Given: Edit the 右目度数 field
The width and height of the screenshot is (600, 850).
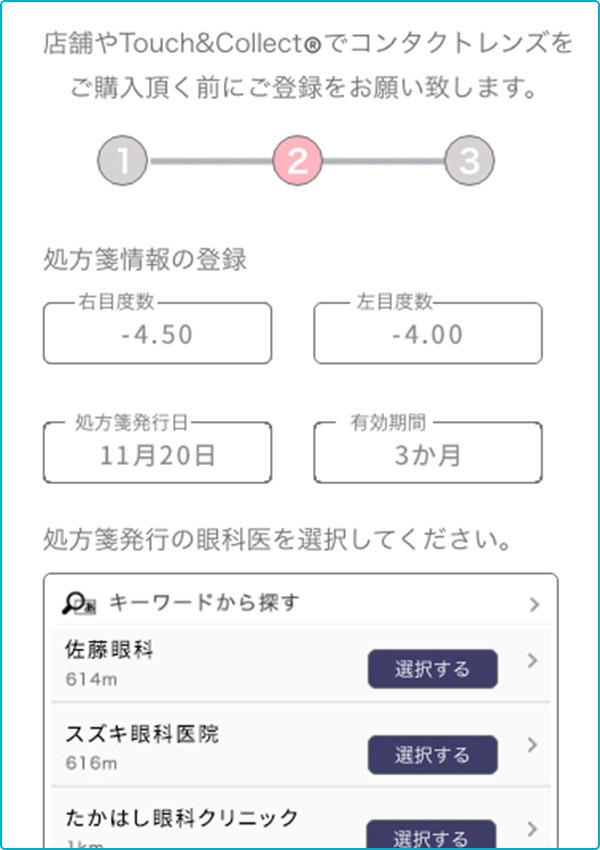Looking at the screenshot, I should tap(157, 334).
